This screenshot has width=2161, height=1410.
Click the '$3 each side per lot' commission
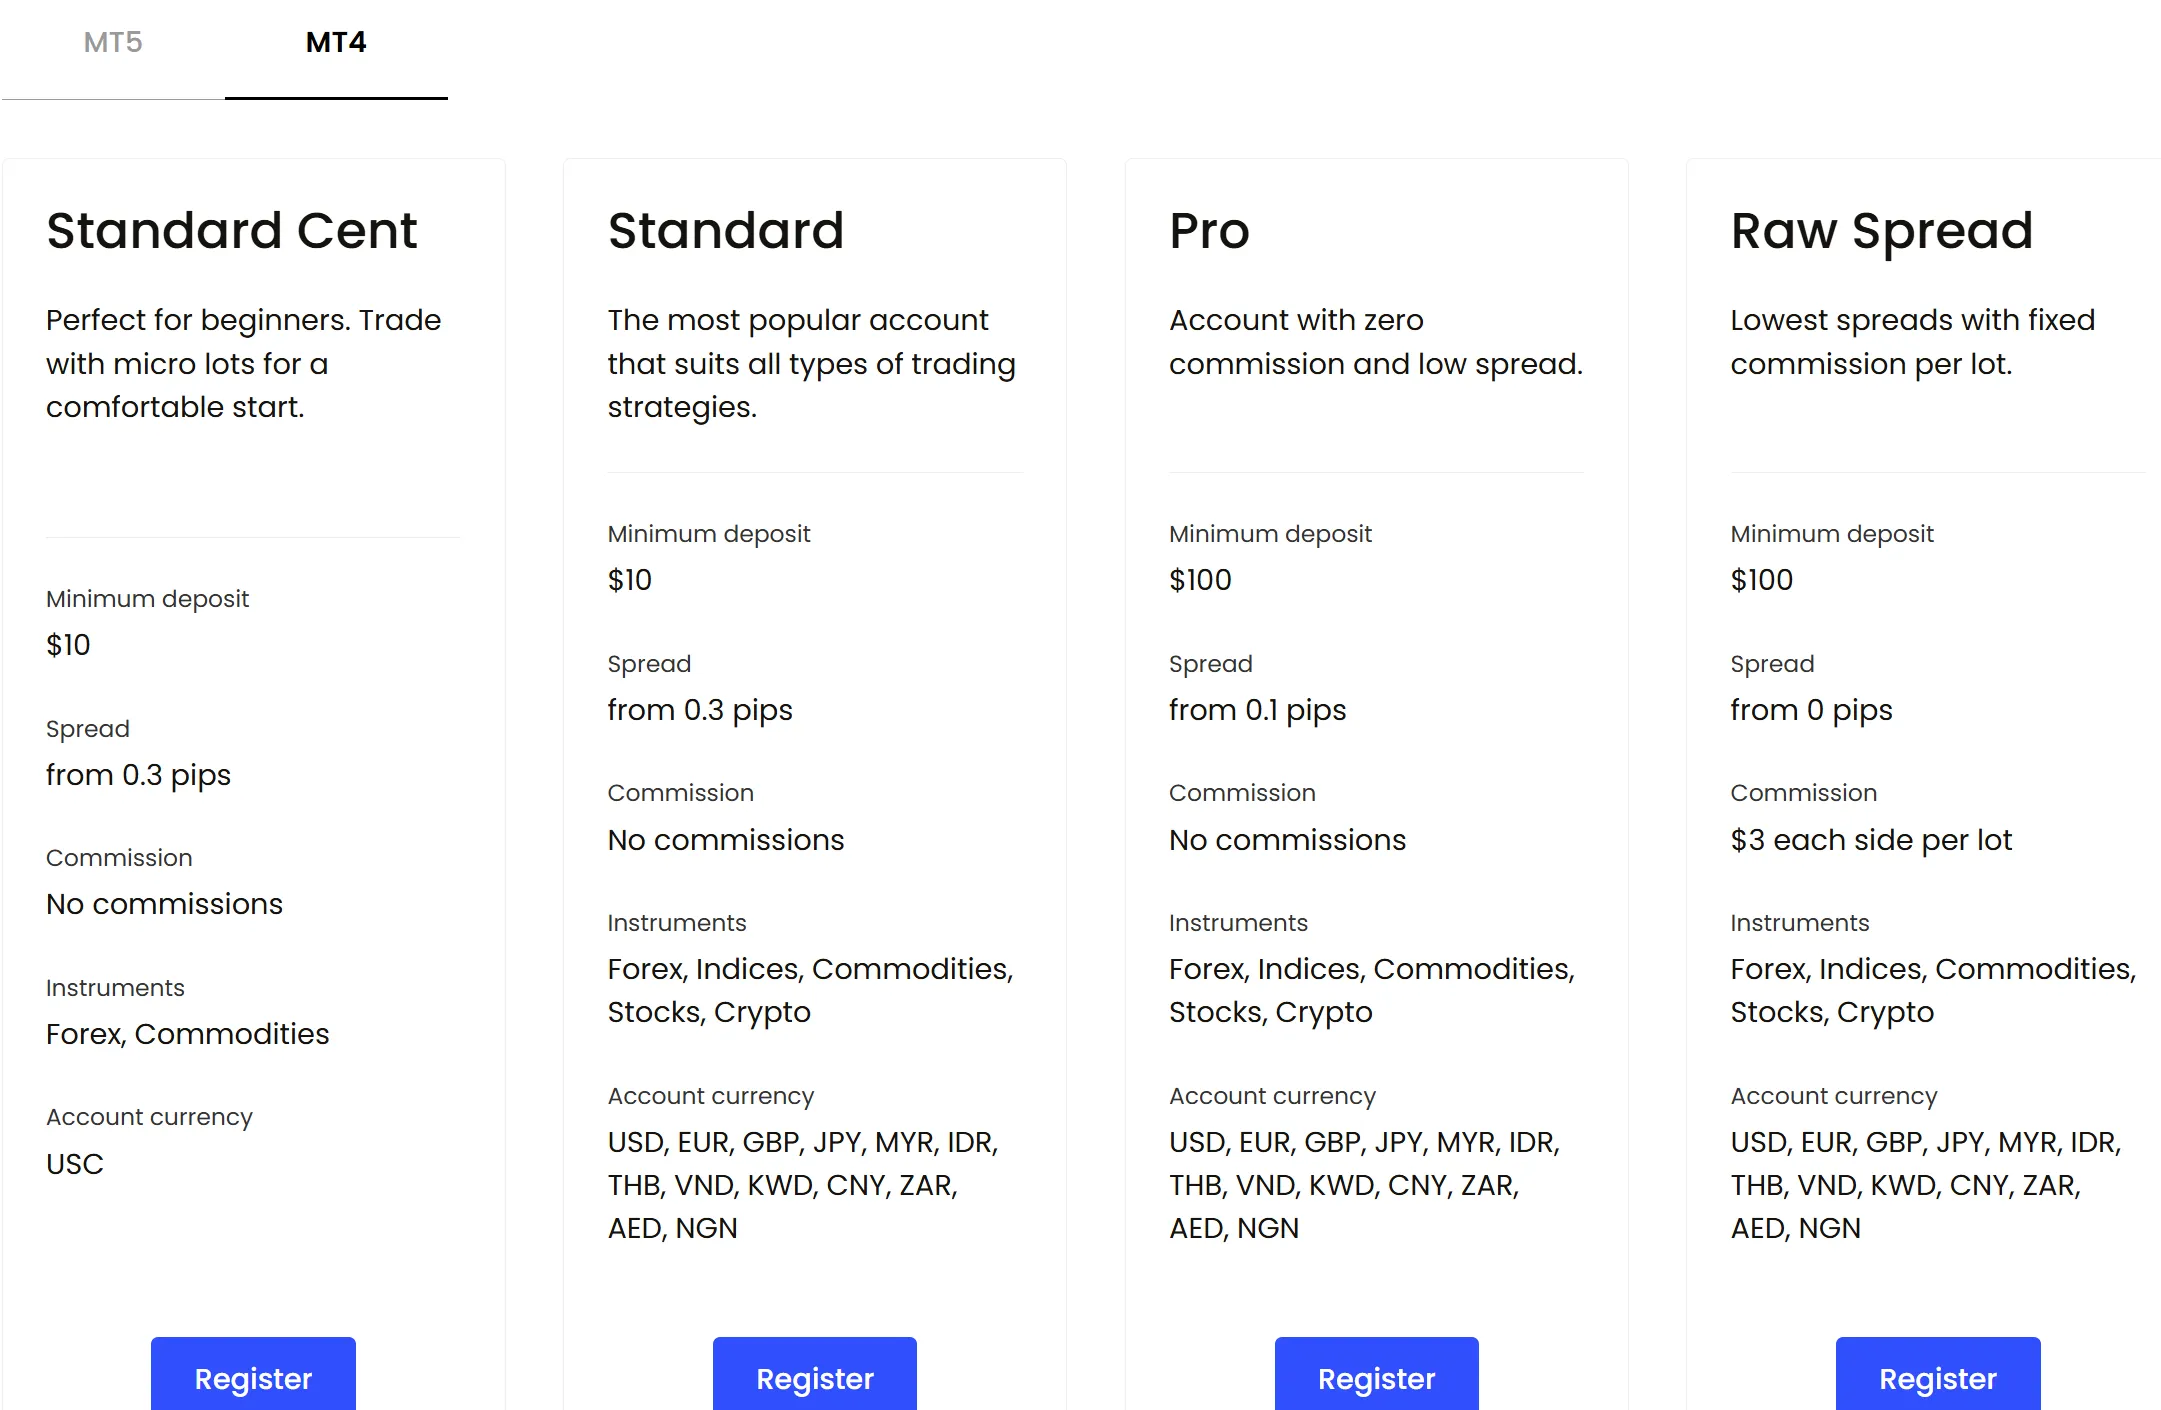[x=1870, y=840]
